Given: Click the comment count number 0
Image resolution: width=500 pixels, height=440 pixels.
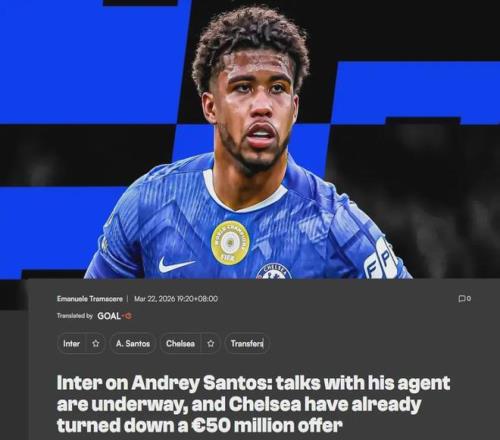Looking at the screenshot, I should pyautogui.click(x=469, y=298).
